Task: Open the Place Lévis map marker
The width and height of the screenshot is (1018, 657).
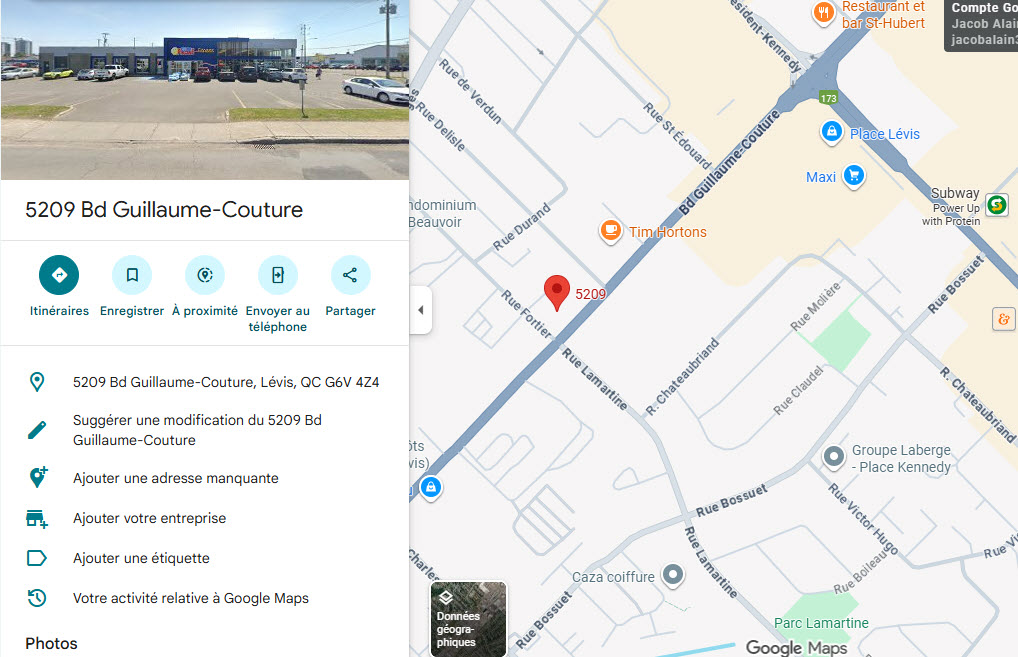Action: tap(831, 132)
